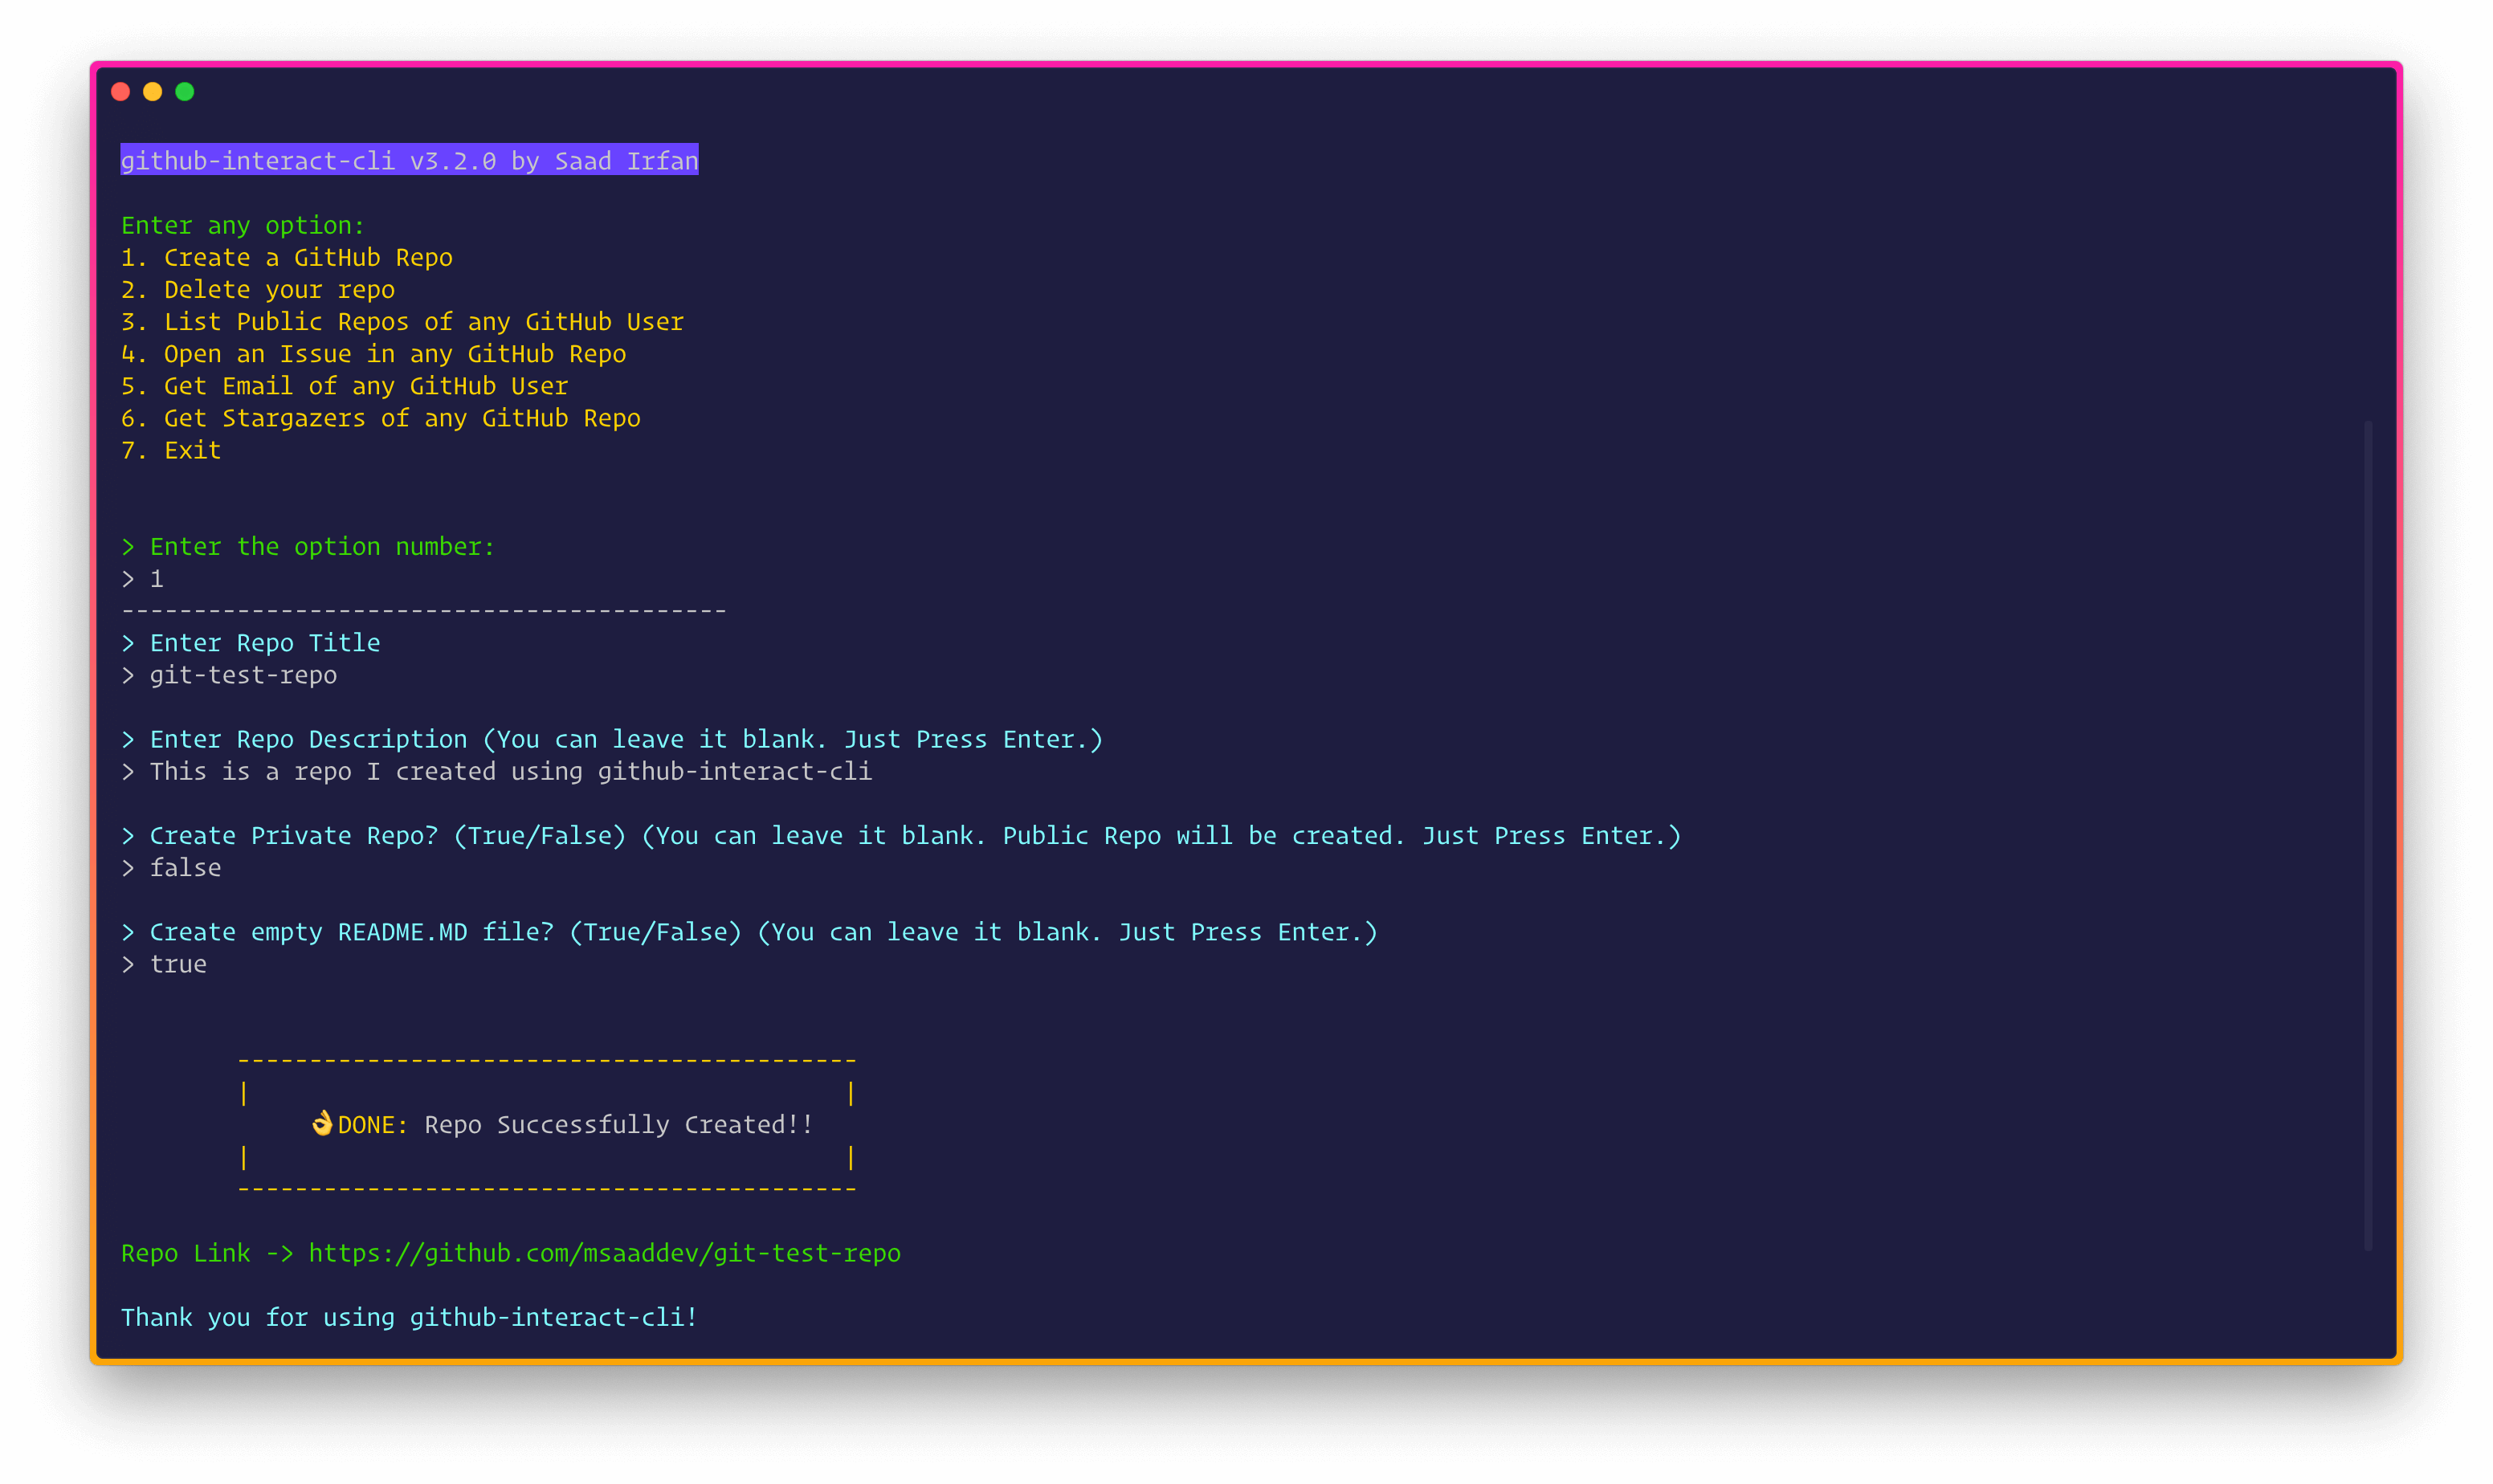Click the 'true' README answer
Image resolution: width=2493 pixels, height=1484 pixels.
(178, 964)
